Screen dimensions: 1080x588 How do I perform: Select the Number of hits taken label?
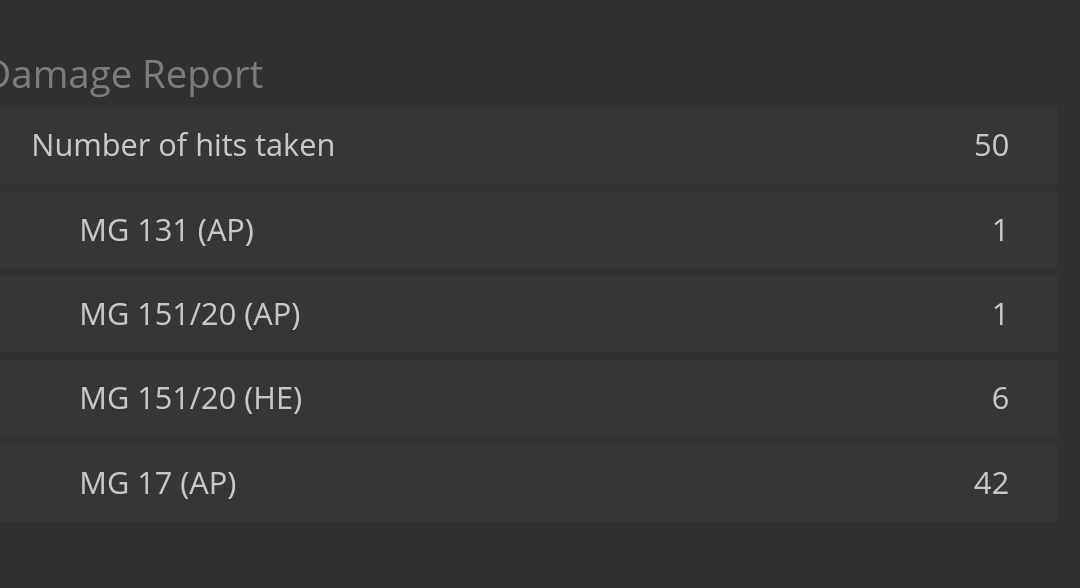(183, 145)
